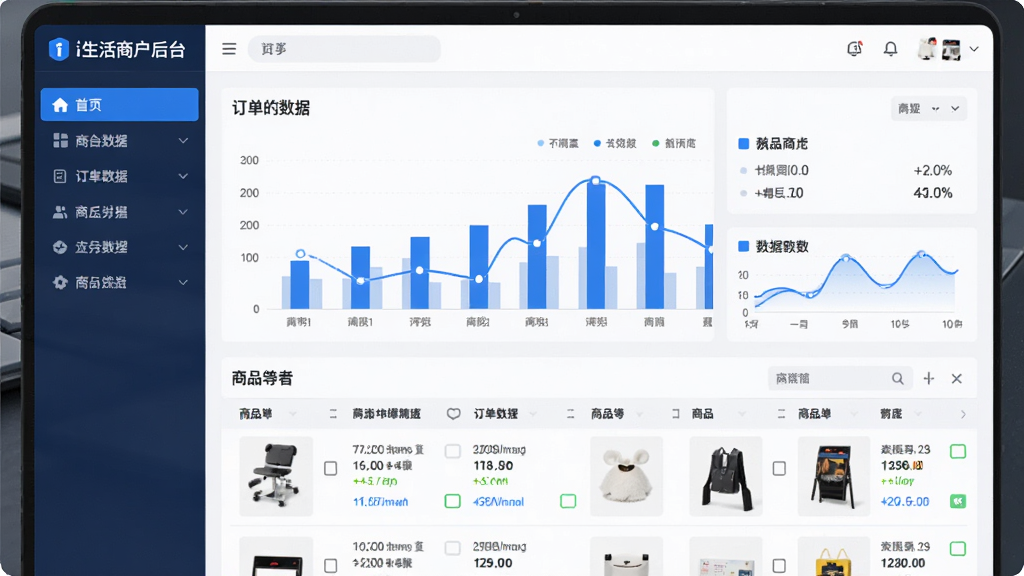1024x576 pixels.
Task: Click the i生活商户后台 title text
Action: point(131,49)
